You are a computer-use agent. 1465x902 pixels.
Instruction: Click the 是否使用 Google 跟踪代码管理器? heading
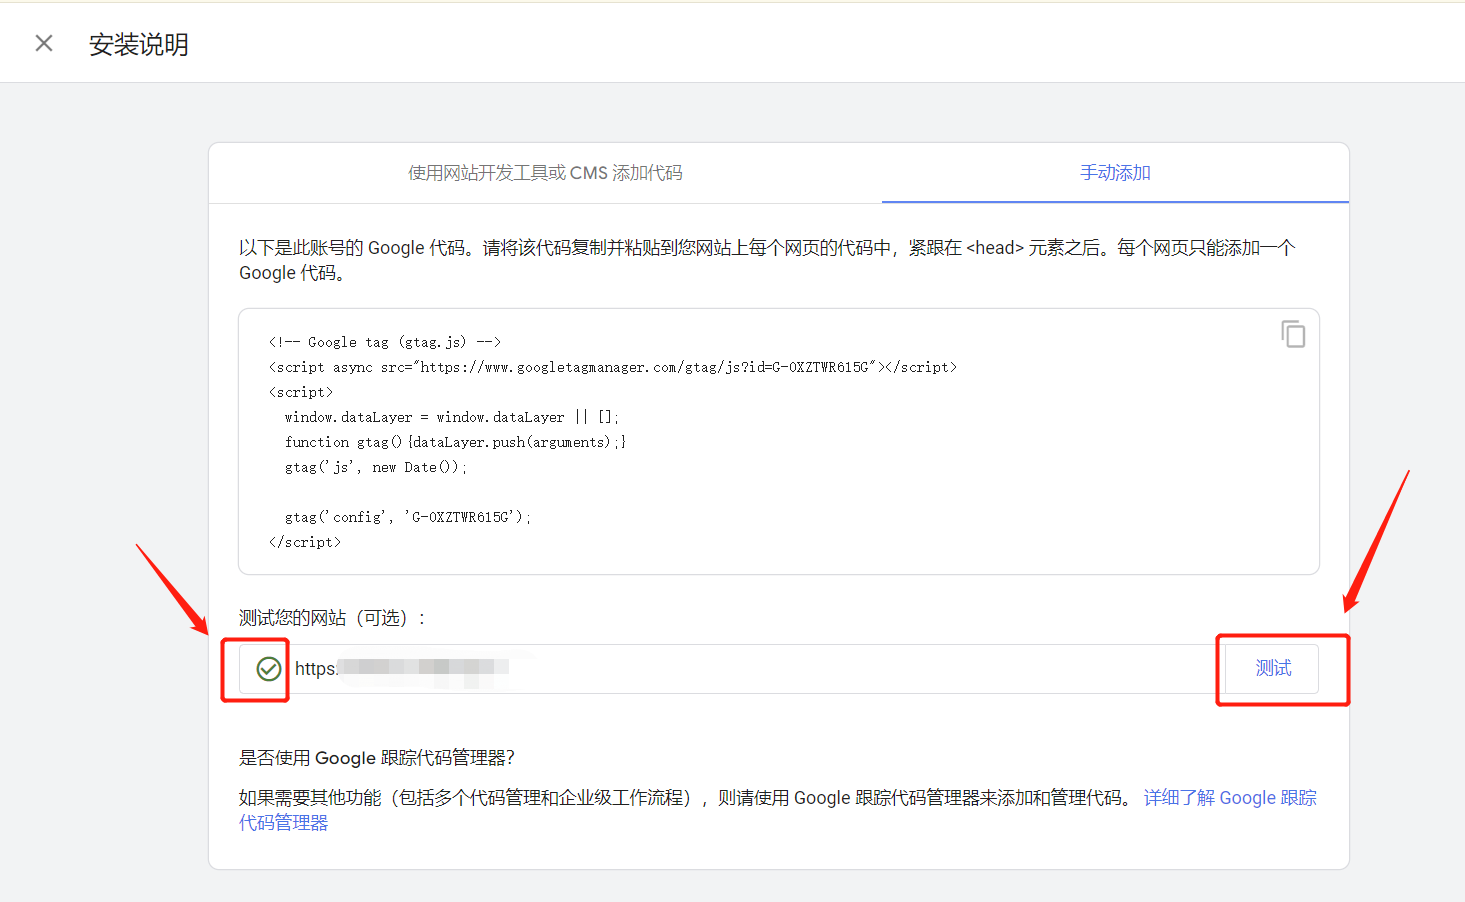[377, 758]
